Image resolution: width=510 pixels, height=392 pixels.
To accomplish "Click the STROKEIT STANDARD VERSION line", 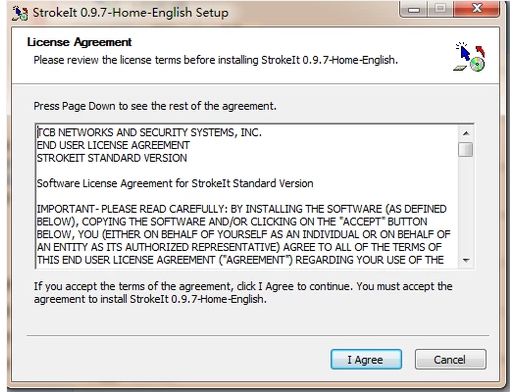I will [112, 158].
